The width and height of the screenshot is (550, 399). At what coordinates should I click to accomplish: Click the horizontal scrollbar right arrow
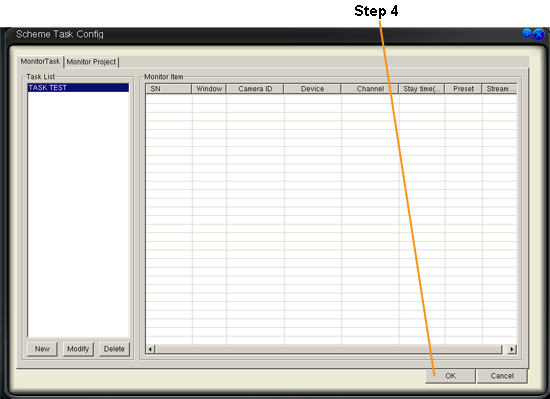pos(512,349)
